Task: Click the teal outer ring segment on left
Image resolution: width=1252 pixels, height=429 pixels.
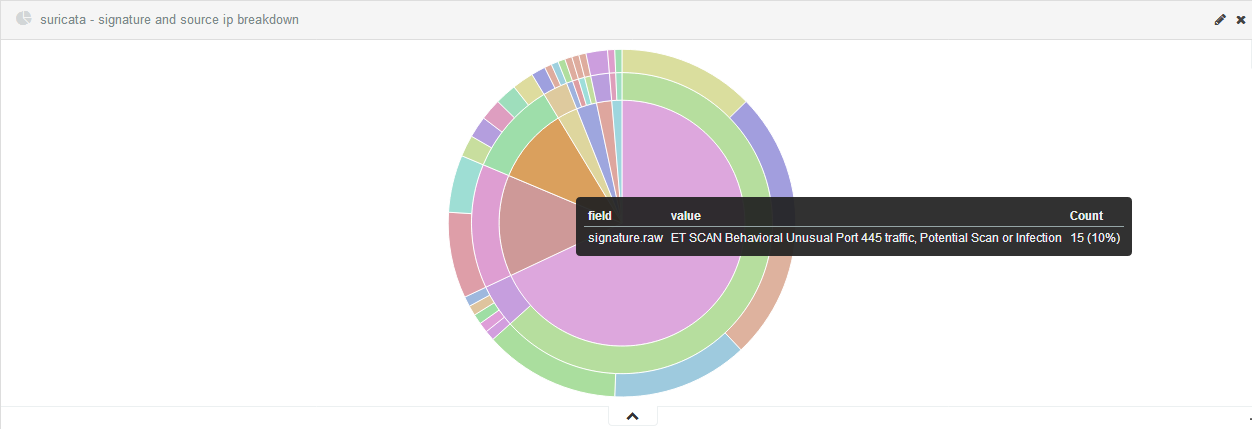Action: coord(463,186)
